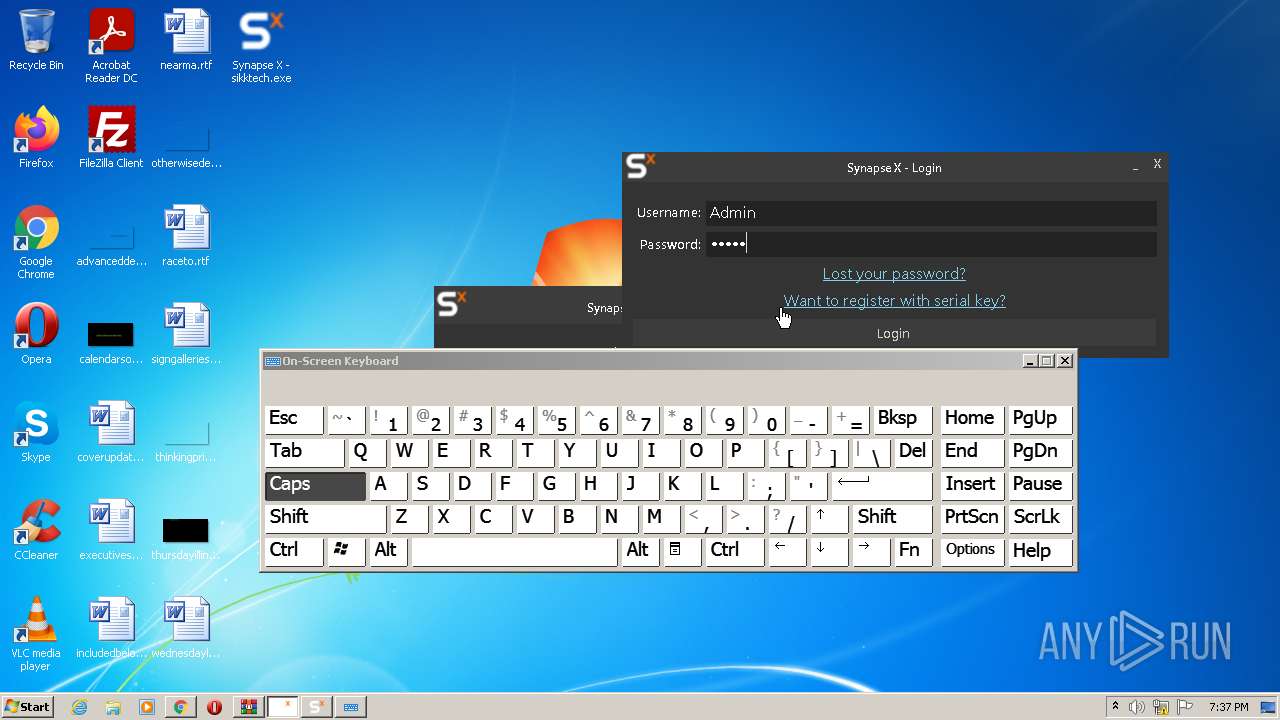Click the Del key on On-Screen Keyboard
This screenshot has height=720, width=1280.
click(x=912, y=452)
